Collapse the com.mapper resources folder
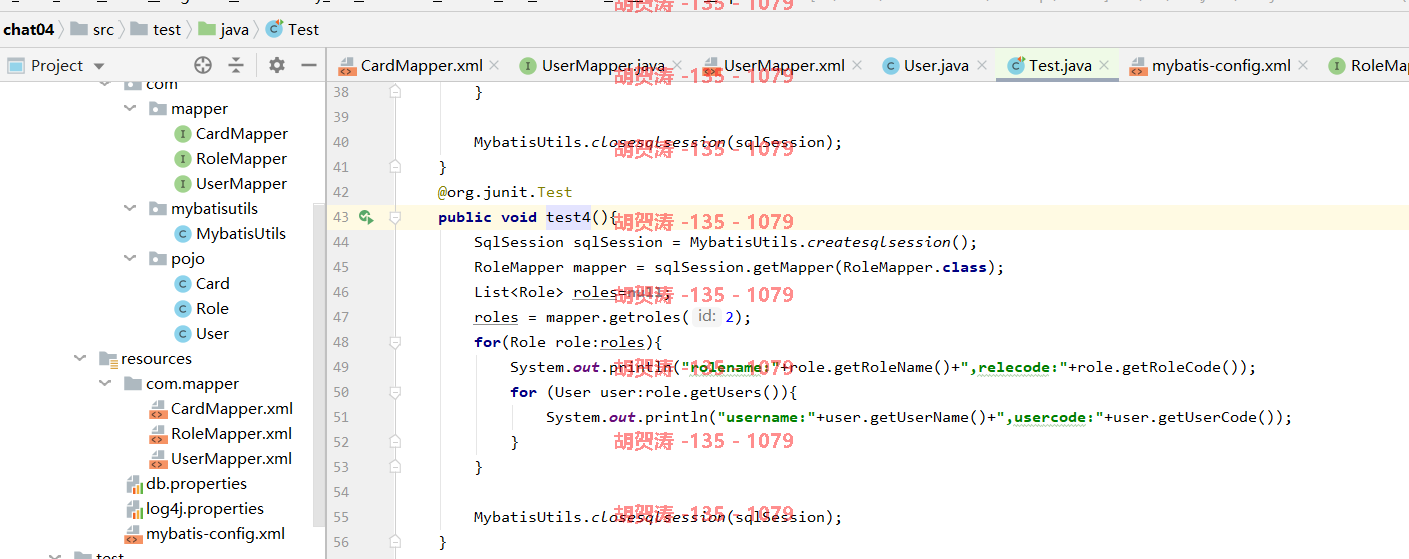The width and height of the screenshot is (1409, 559). tap(104, 384)
